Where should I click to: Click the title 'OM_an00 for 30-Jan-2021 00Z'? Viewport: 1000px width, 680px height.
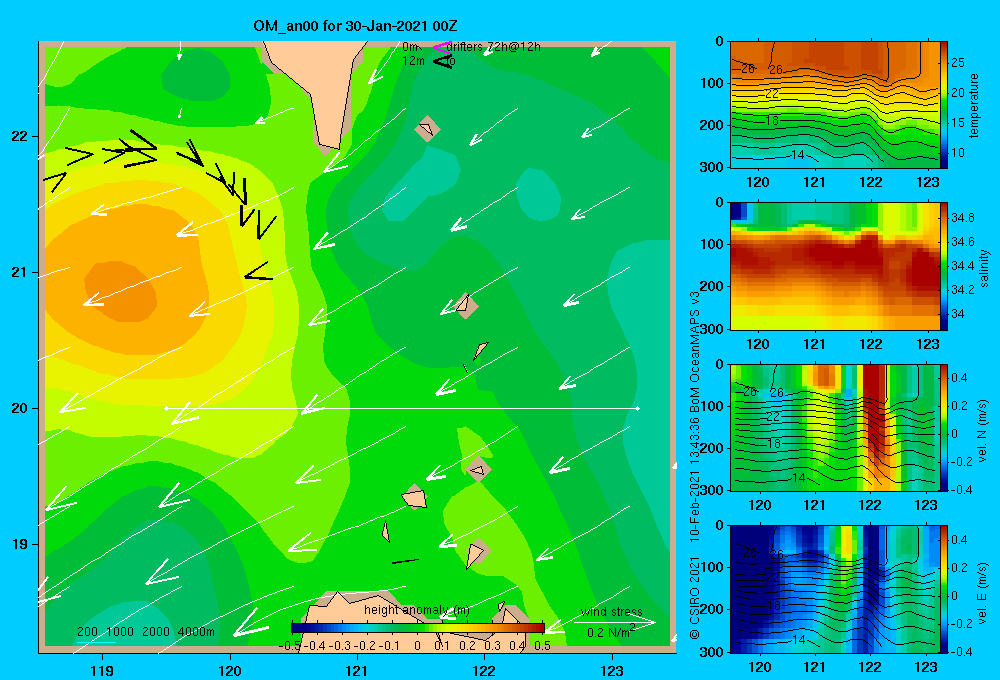(x=355, y=26)
